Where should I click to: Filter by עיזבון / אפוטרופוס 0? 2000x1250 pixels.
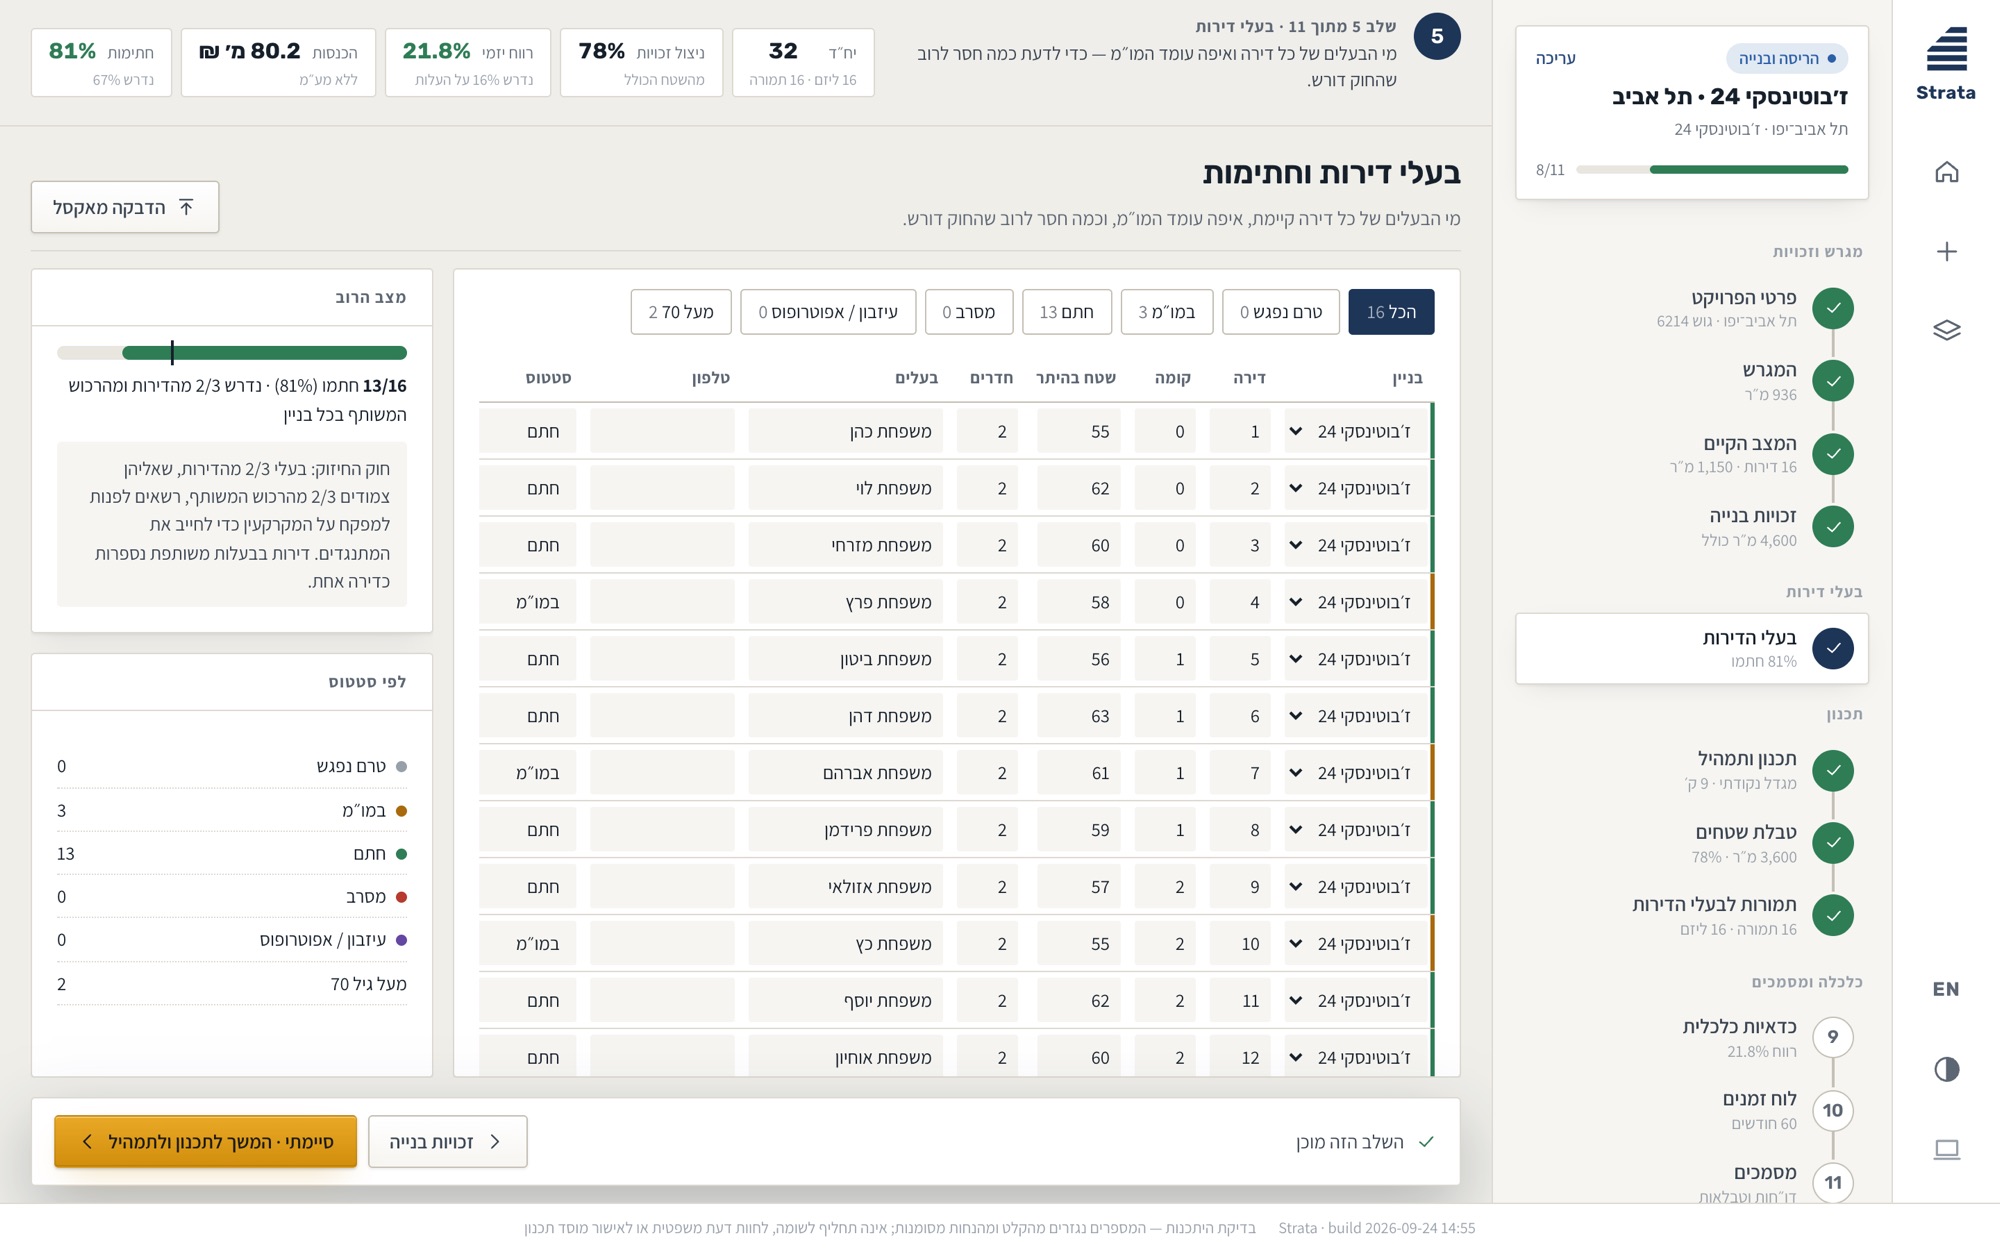pyautogui.click(x=828, y=312)
